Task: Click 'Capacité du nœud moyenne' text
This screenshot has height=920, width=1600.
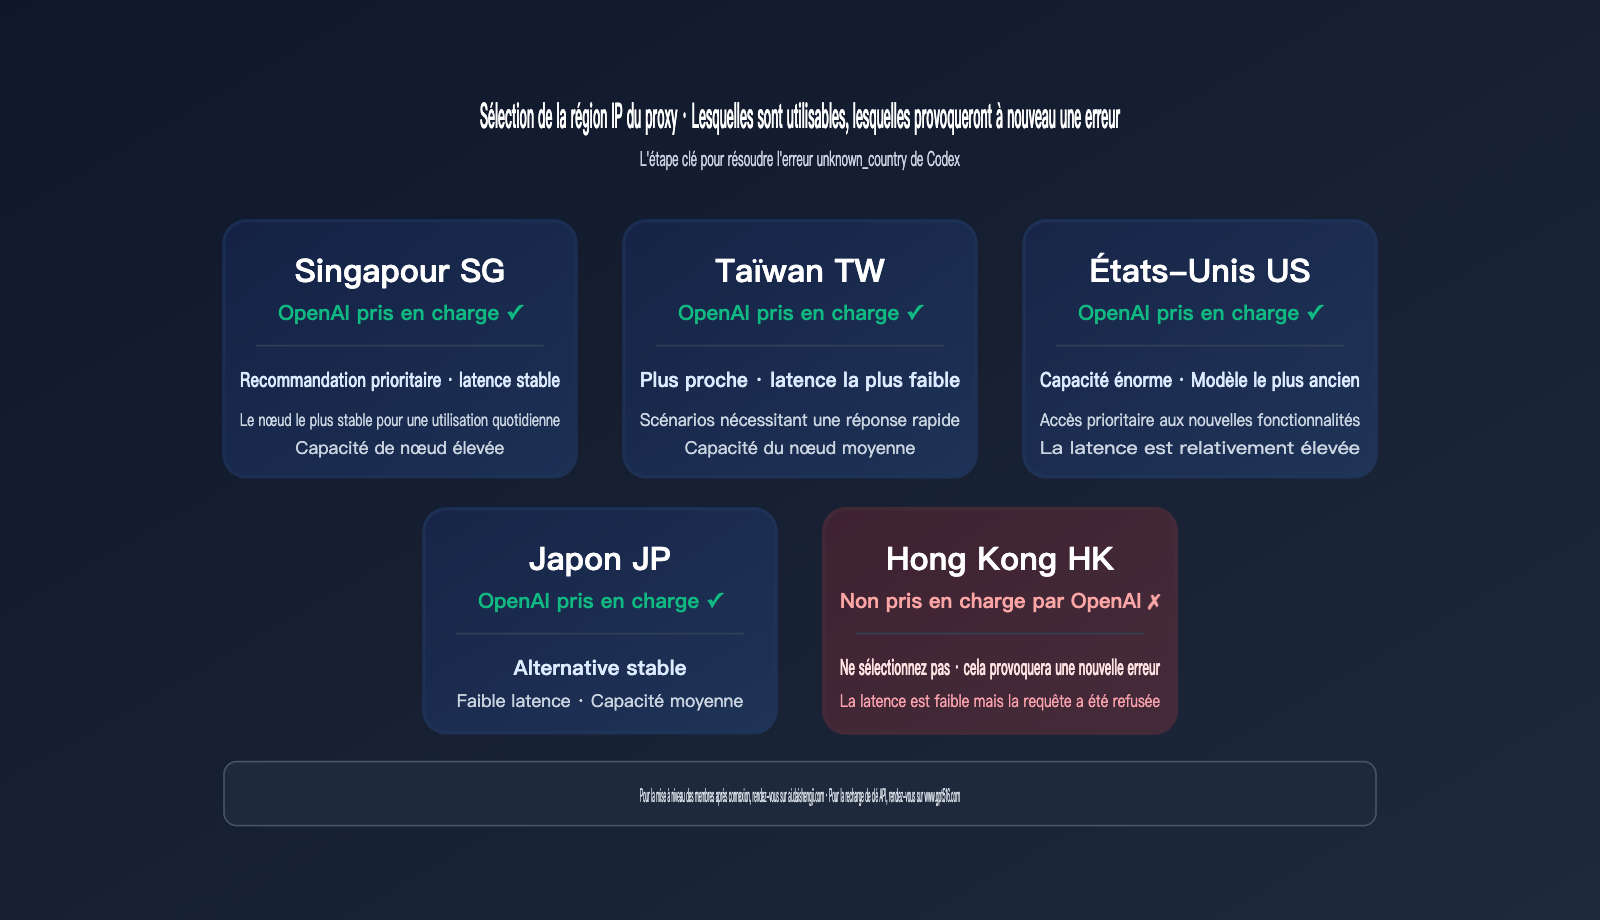Action: click(x=800, y=448)
